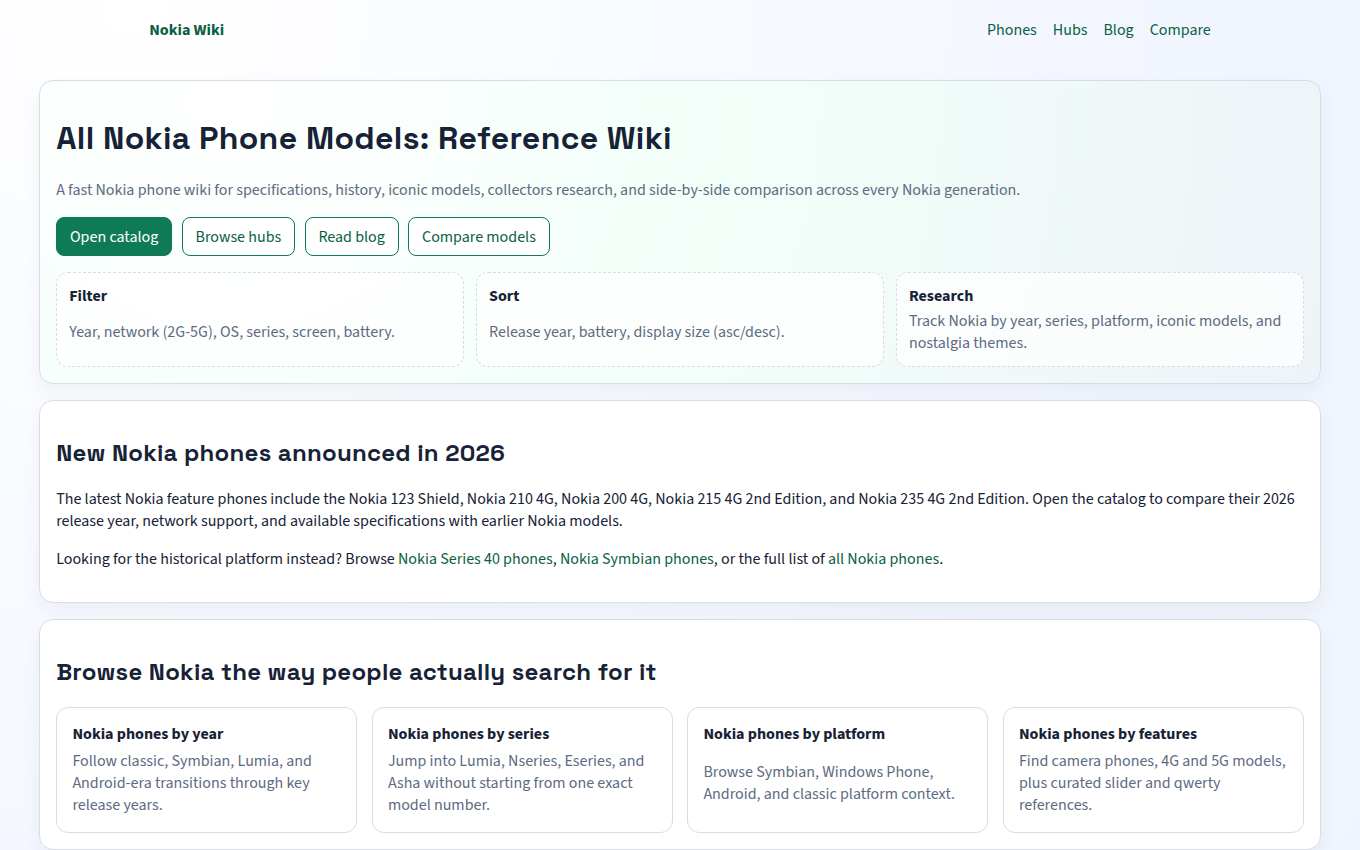The image size is (1360, 850).
Task: Open the all Nokia phones link
Action: click(x=883, y=559)
